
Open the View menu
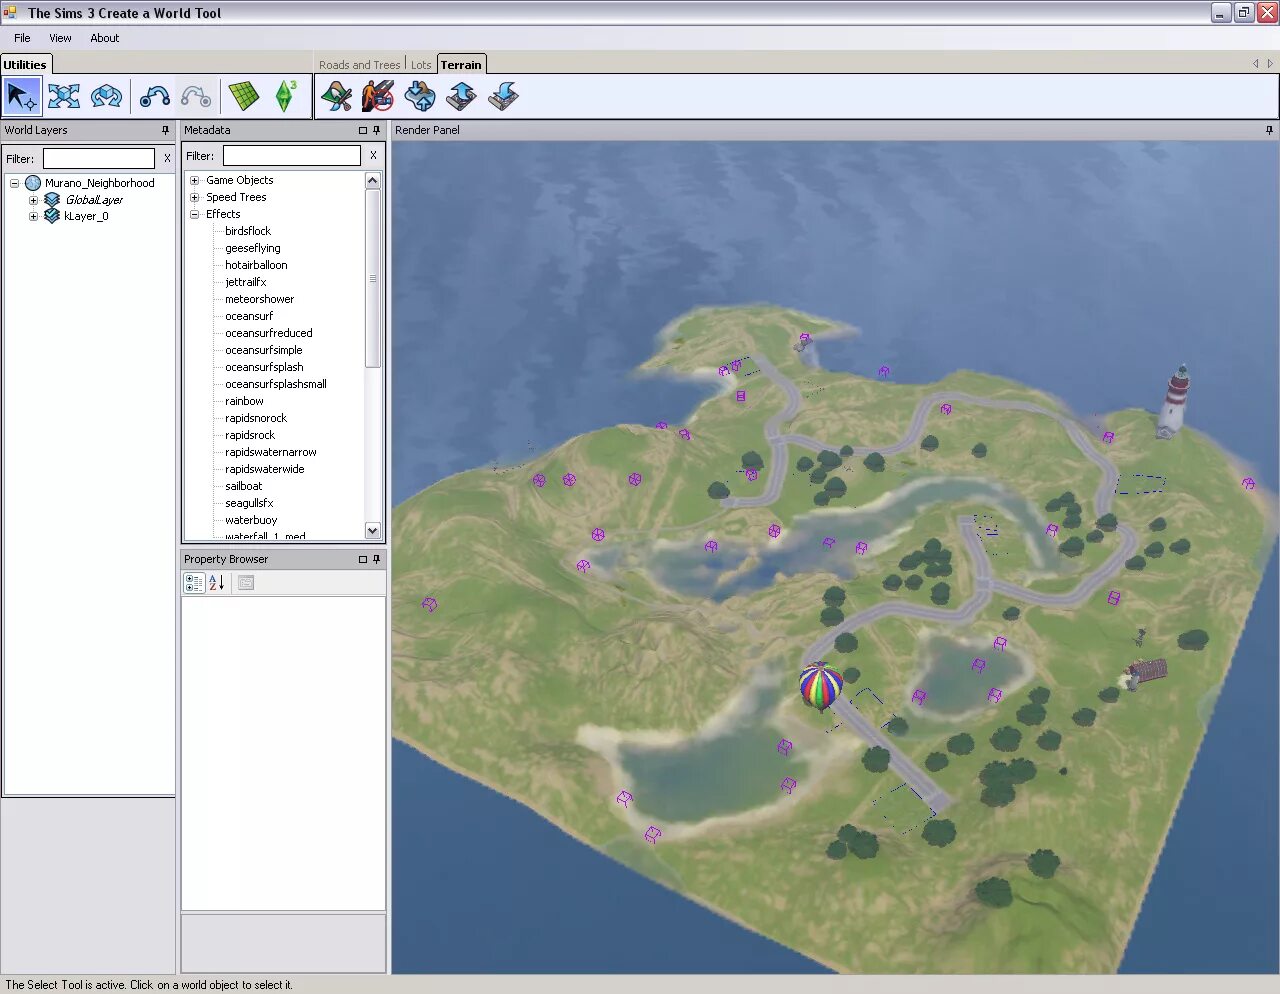(x=60, y=38)
